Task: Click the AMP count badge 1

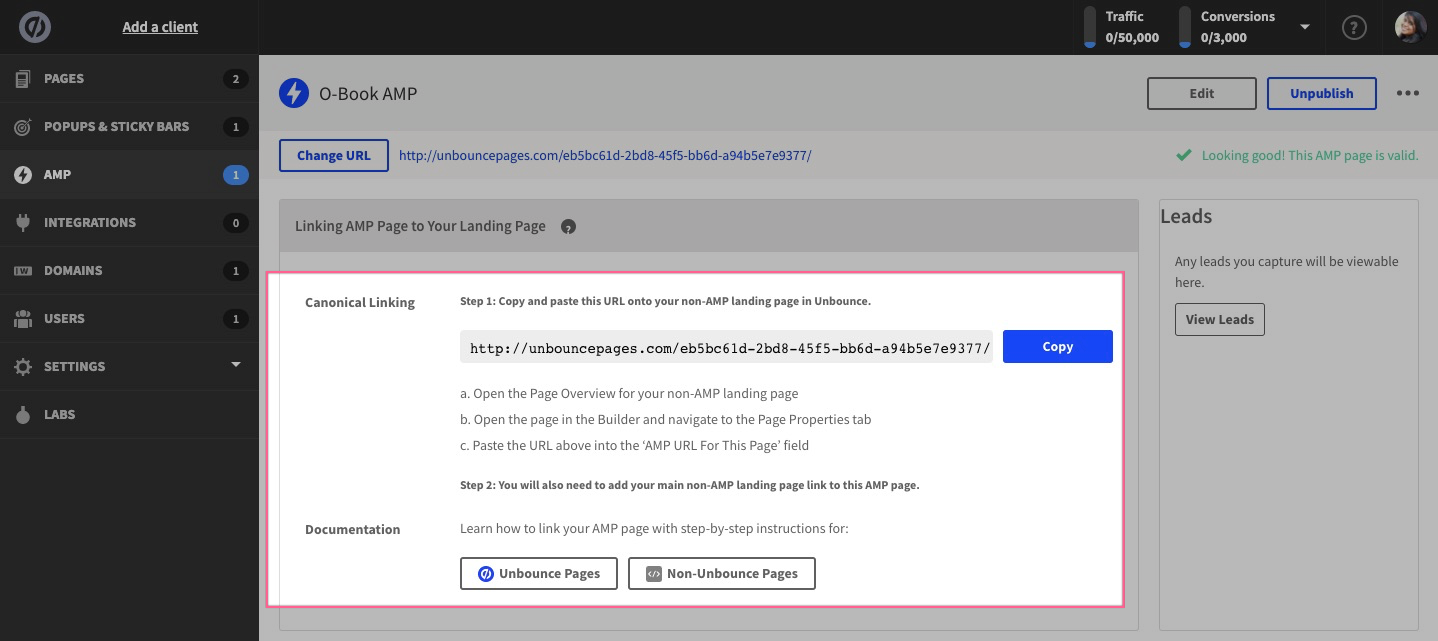Action: 235,175
